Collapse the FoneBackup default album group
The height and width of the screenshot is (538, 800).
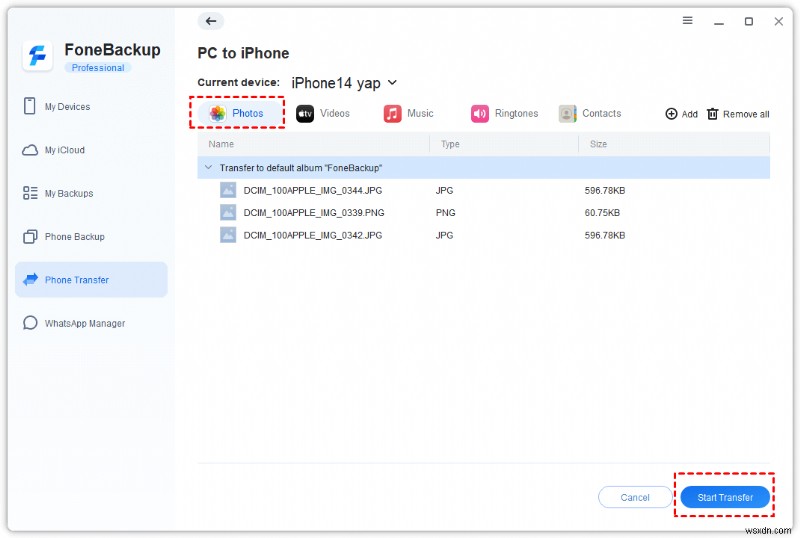pyautogui.click(x=208, y=167)
